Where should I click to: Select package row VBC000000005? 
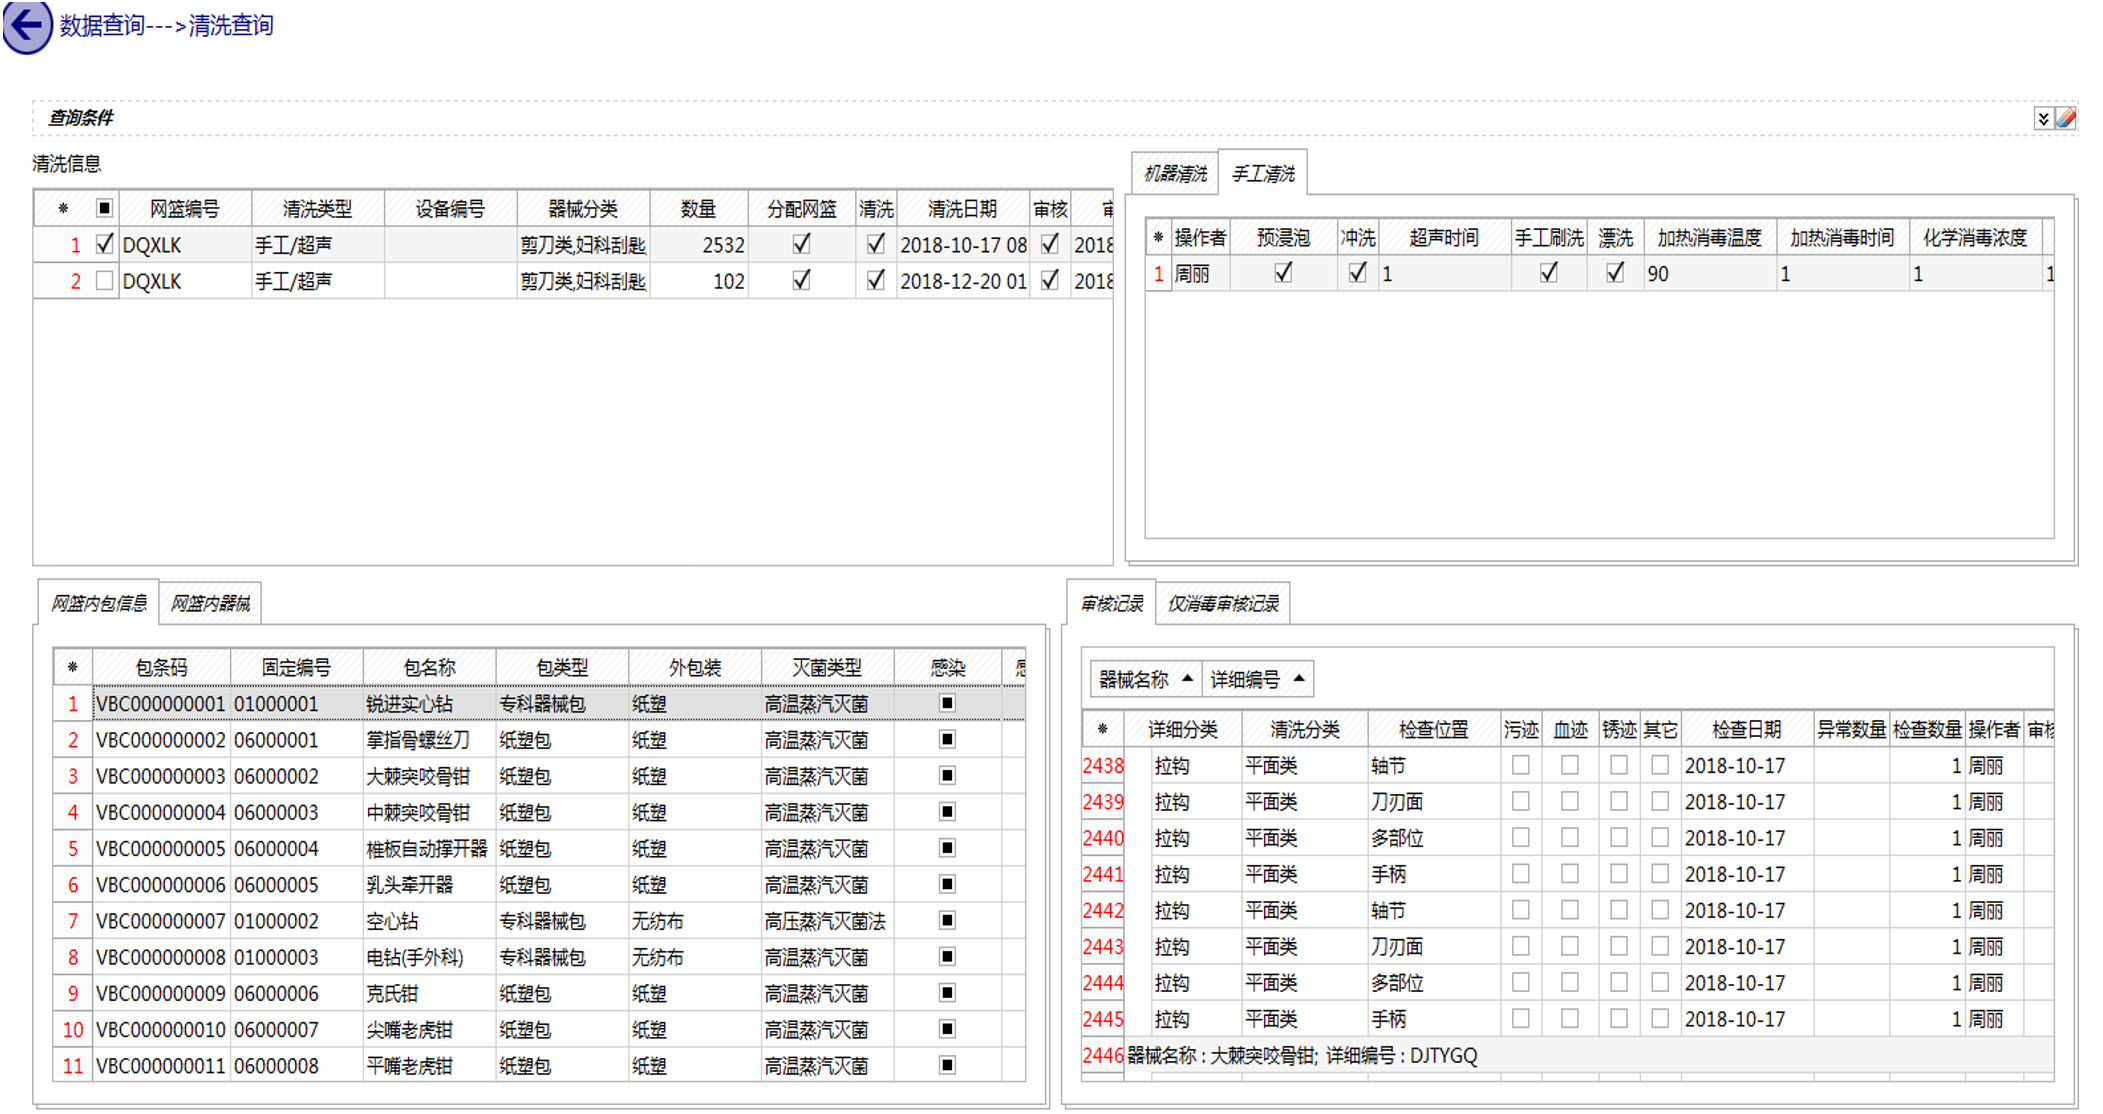[160, 848]
